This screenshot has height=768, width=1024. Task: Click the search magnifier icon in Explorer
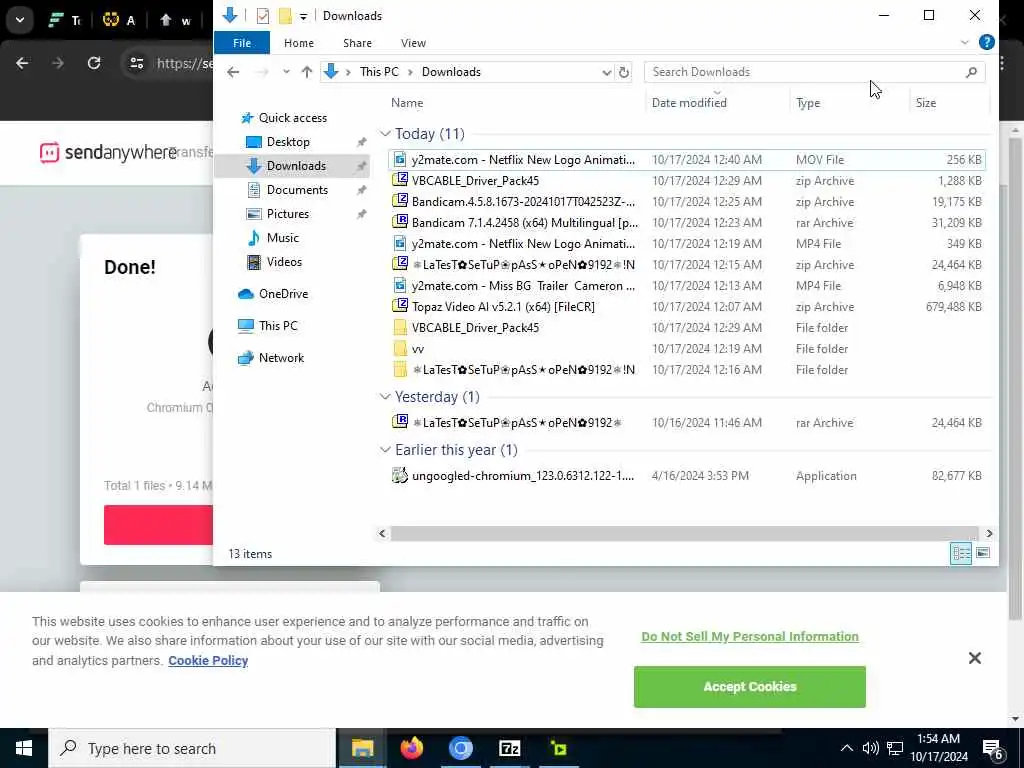click(x=972, y=72)
